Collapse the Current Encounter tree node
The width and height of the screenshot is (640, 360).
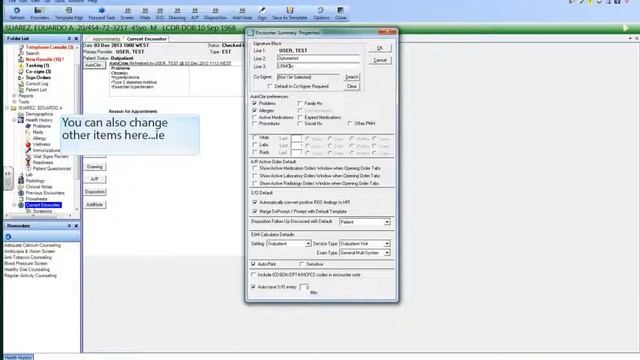coord(14,205)
